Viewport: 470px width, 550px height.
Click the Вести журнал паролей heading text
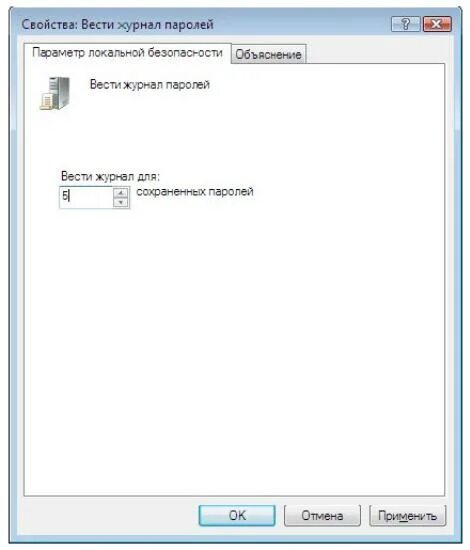click(150, 85)
